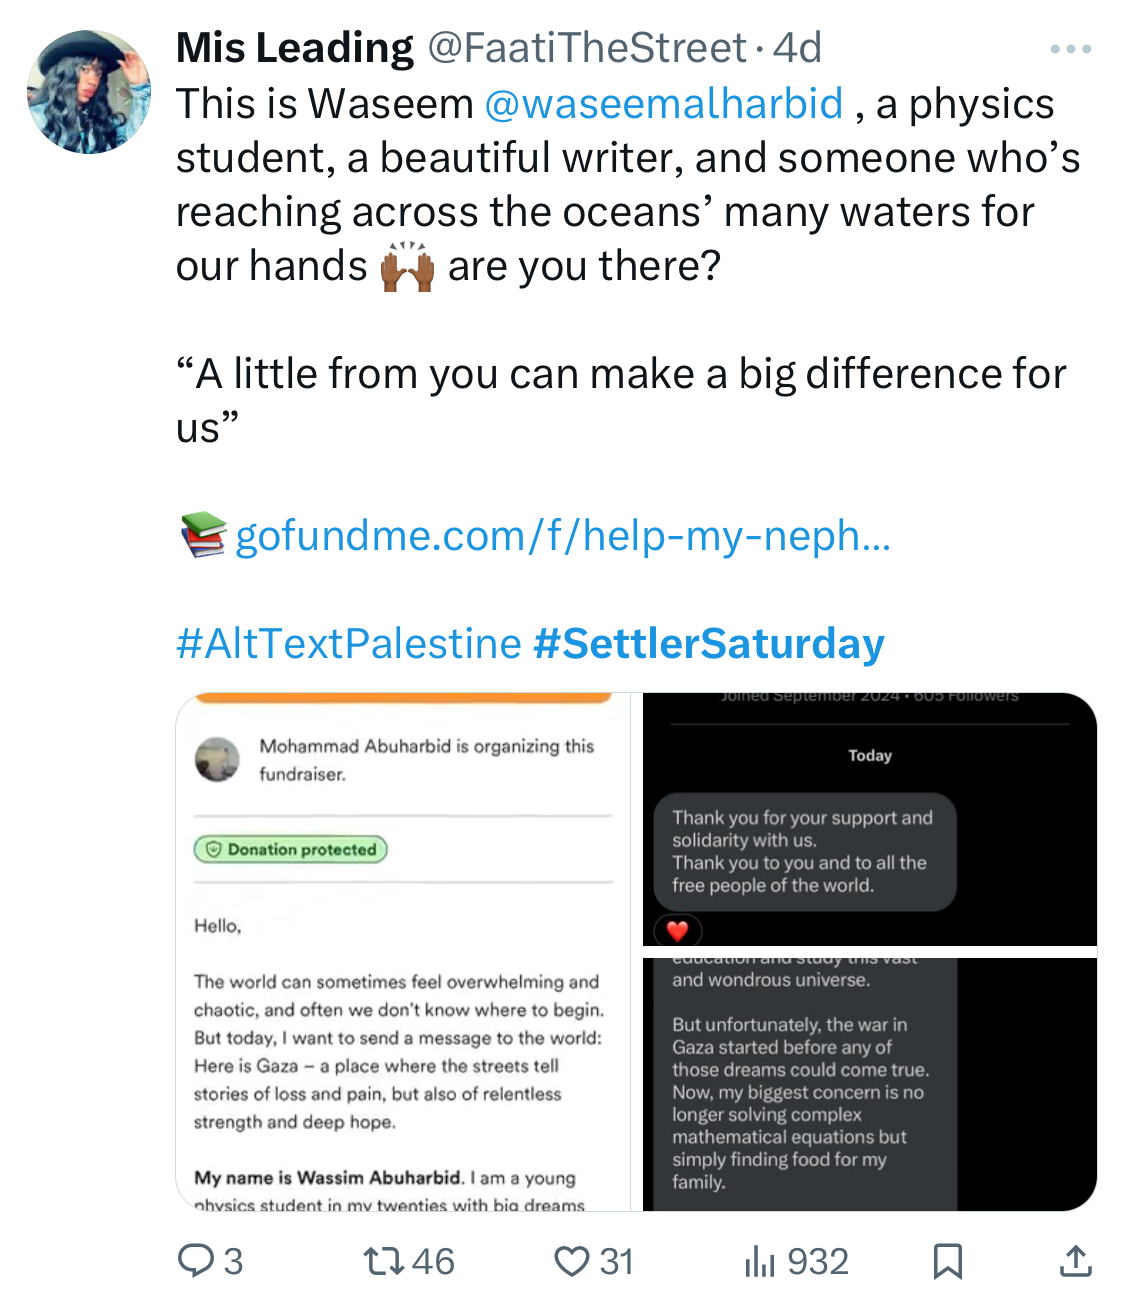
Task: Open the #SettlerSaturday hashtag
Action: pos(709,644)
